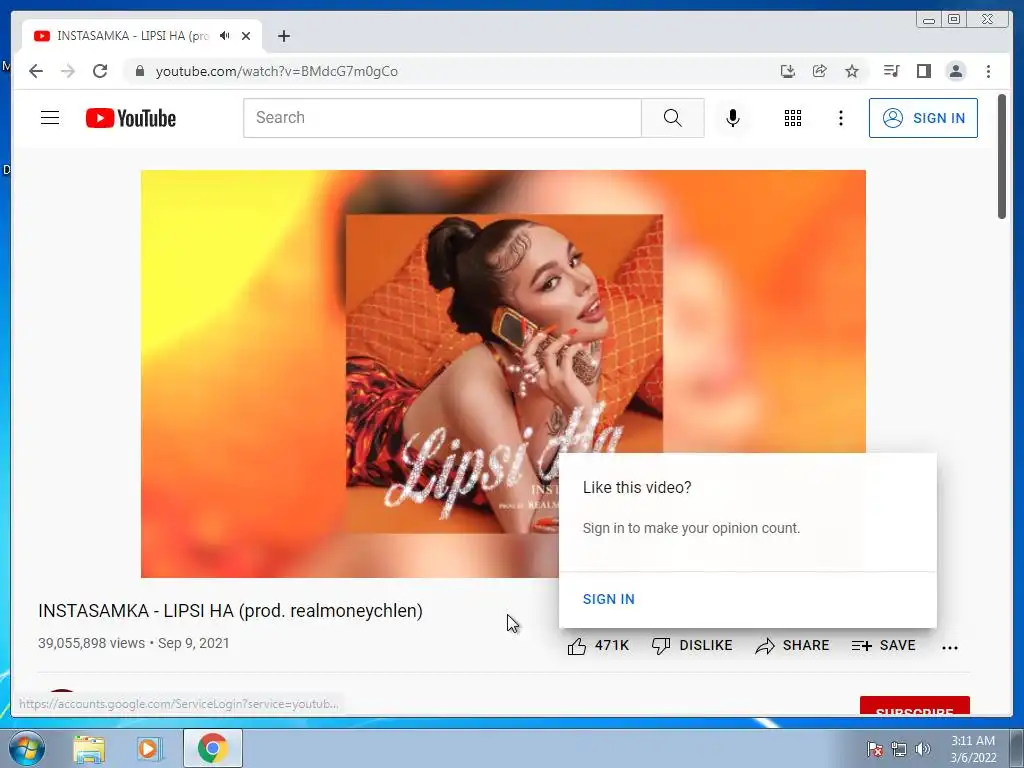Click the magnifier search button
This screenshot has width=1024, height=768.
[673, 118]
